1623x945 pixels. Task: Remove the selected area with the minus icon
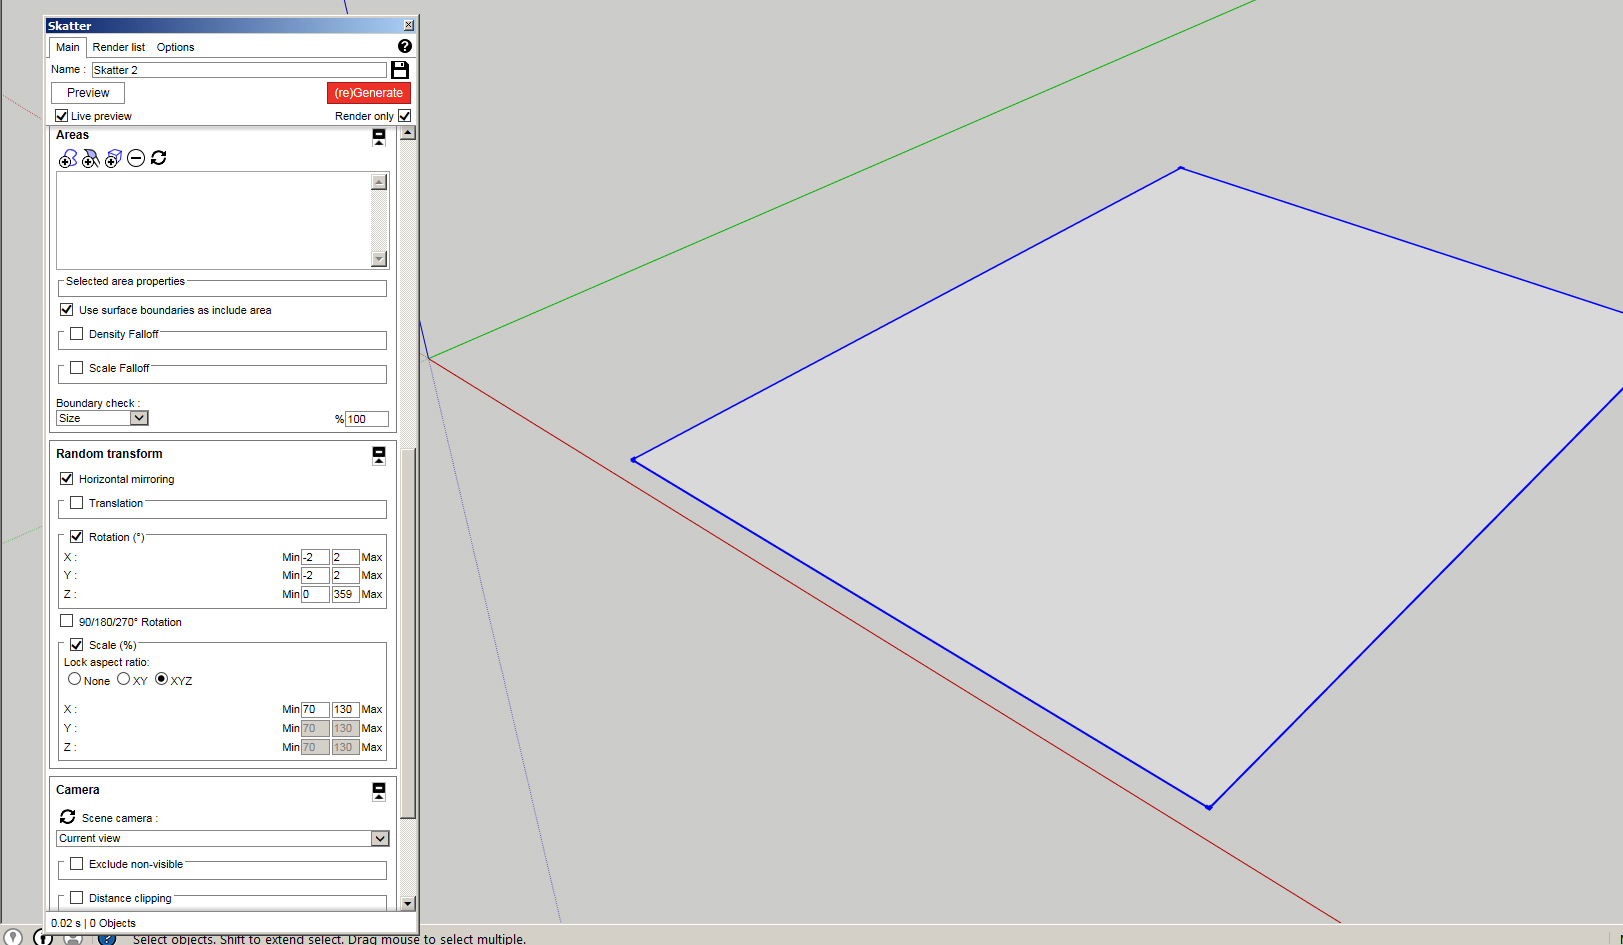(136, 158)
